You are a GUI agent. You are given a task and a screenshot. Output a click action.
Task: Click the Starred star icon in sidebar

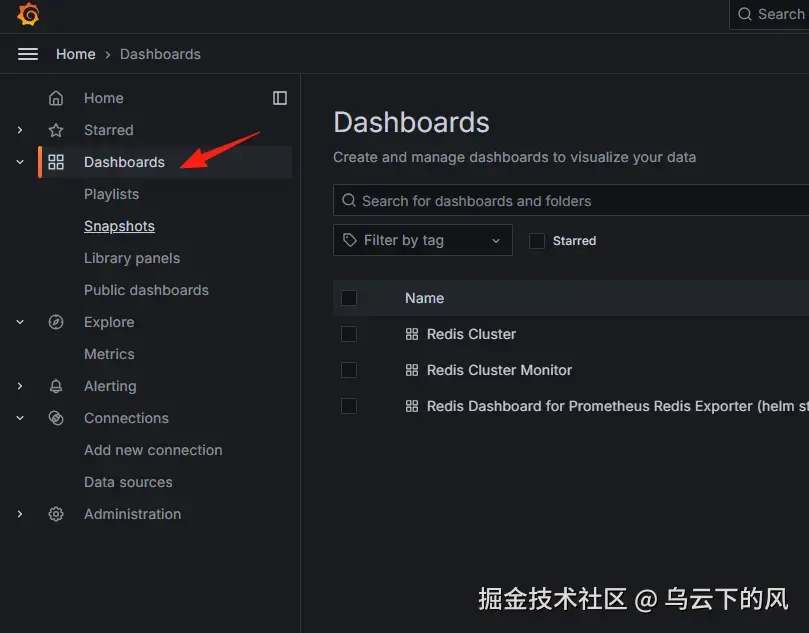[x=55, y=130]
